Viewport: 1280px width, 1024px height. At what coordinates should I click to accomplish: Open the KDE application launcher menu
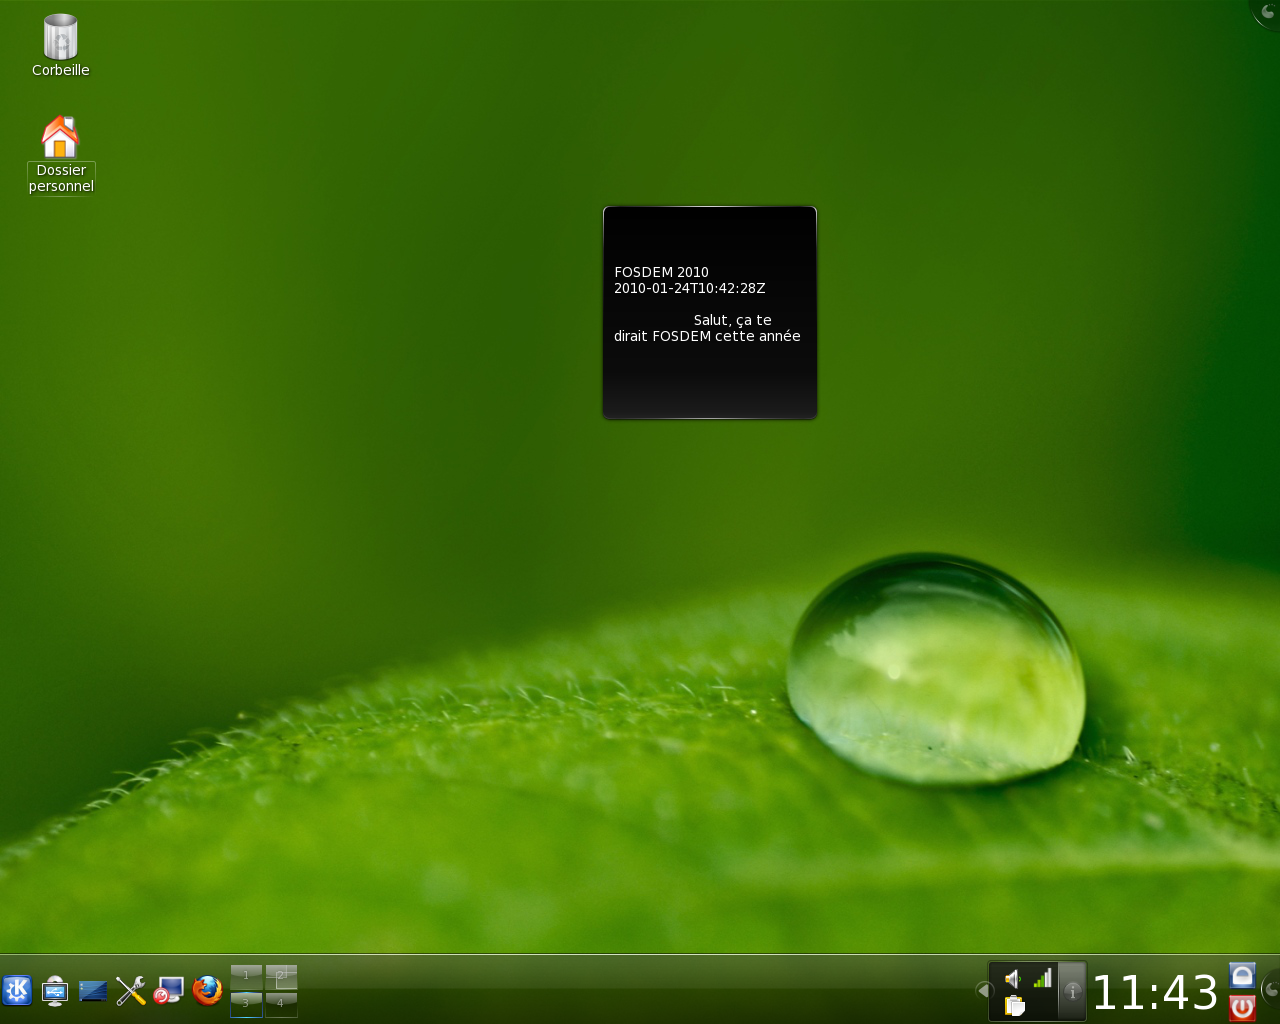[17, 991]
